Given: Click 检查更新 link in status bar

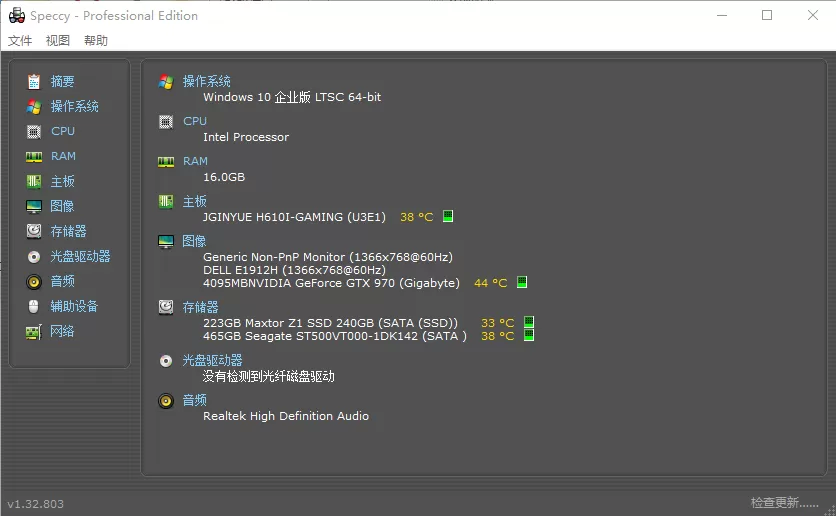Looking at the screenshot, I should coord(784,503).
